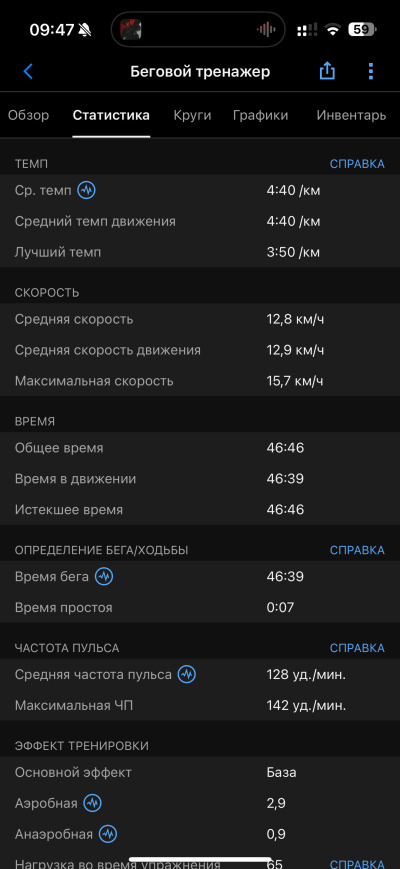Tap the Dynamic Island now-playing thumbnail
The image size is (400, 869).
[131, 29]
